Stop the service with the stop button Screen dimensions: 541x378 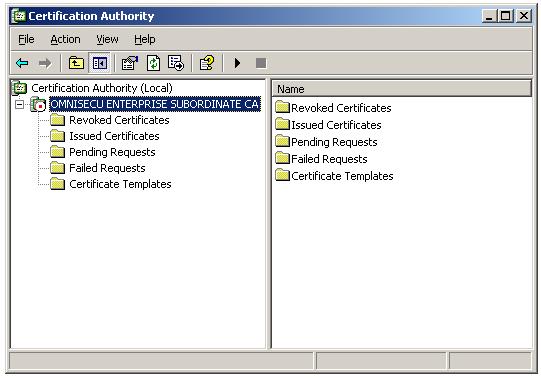261,63
